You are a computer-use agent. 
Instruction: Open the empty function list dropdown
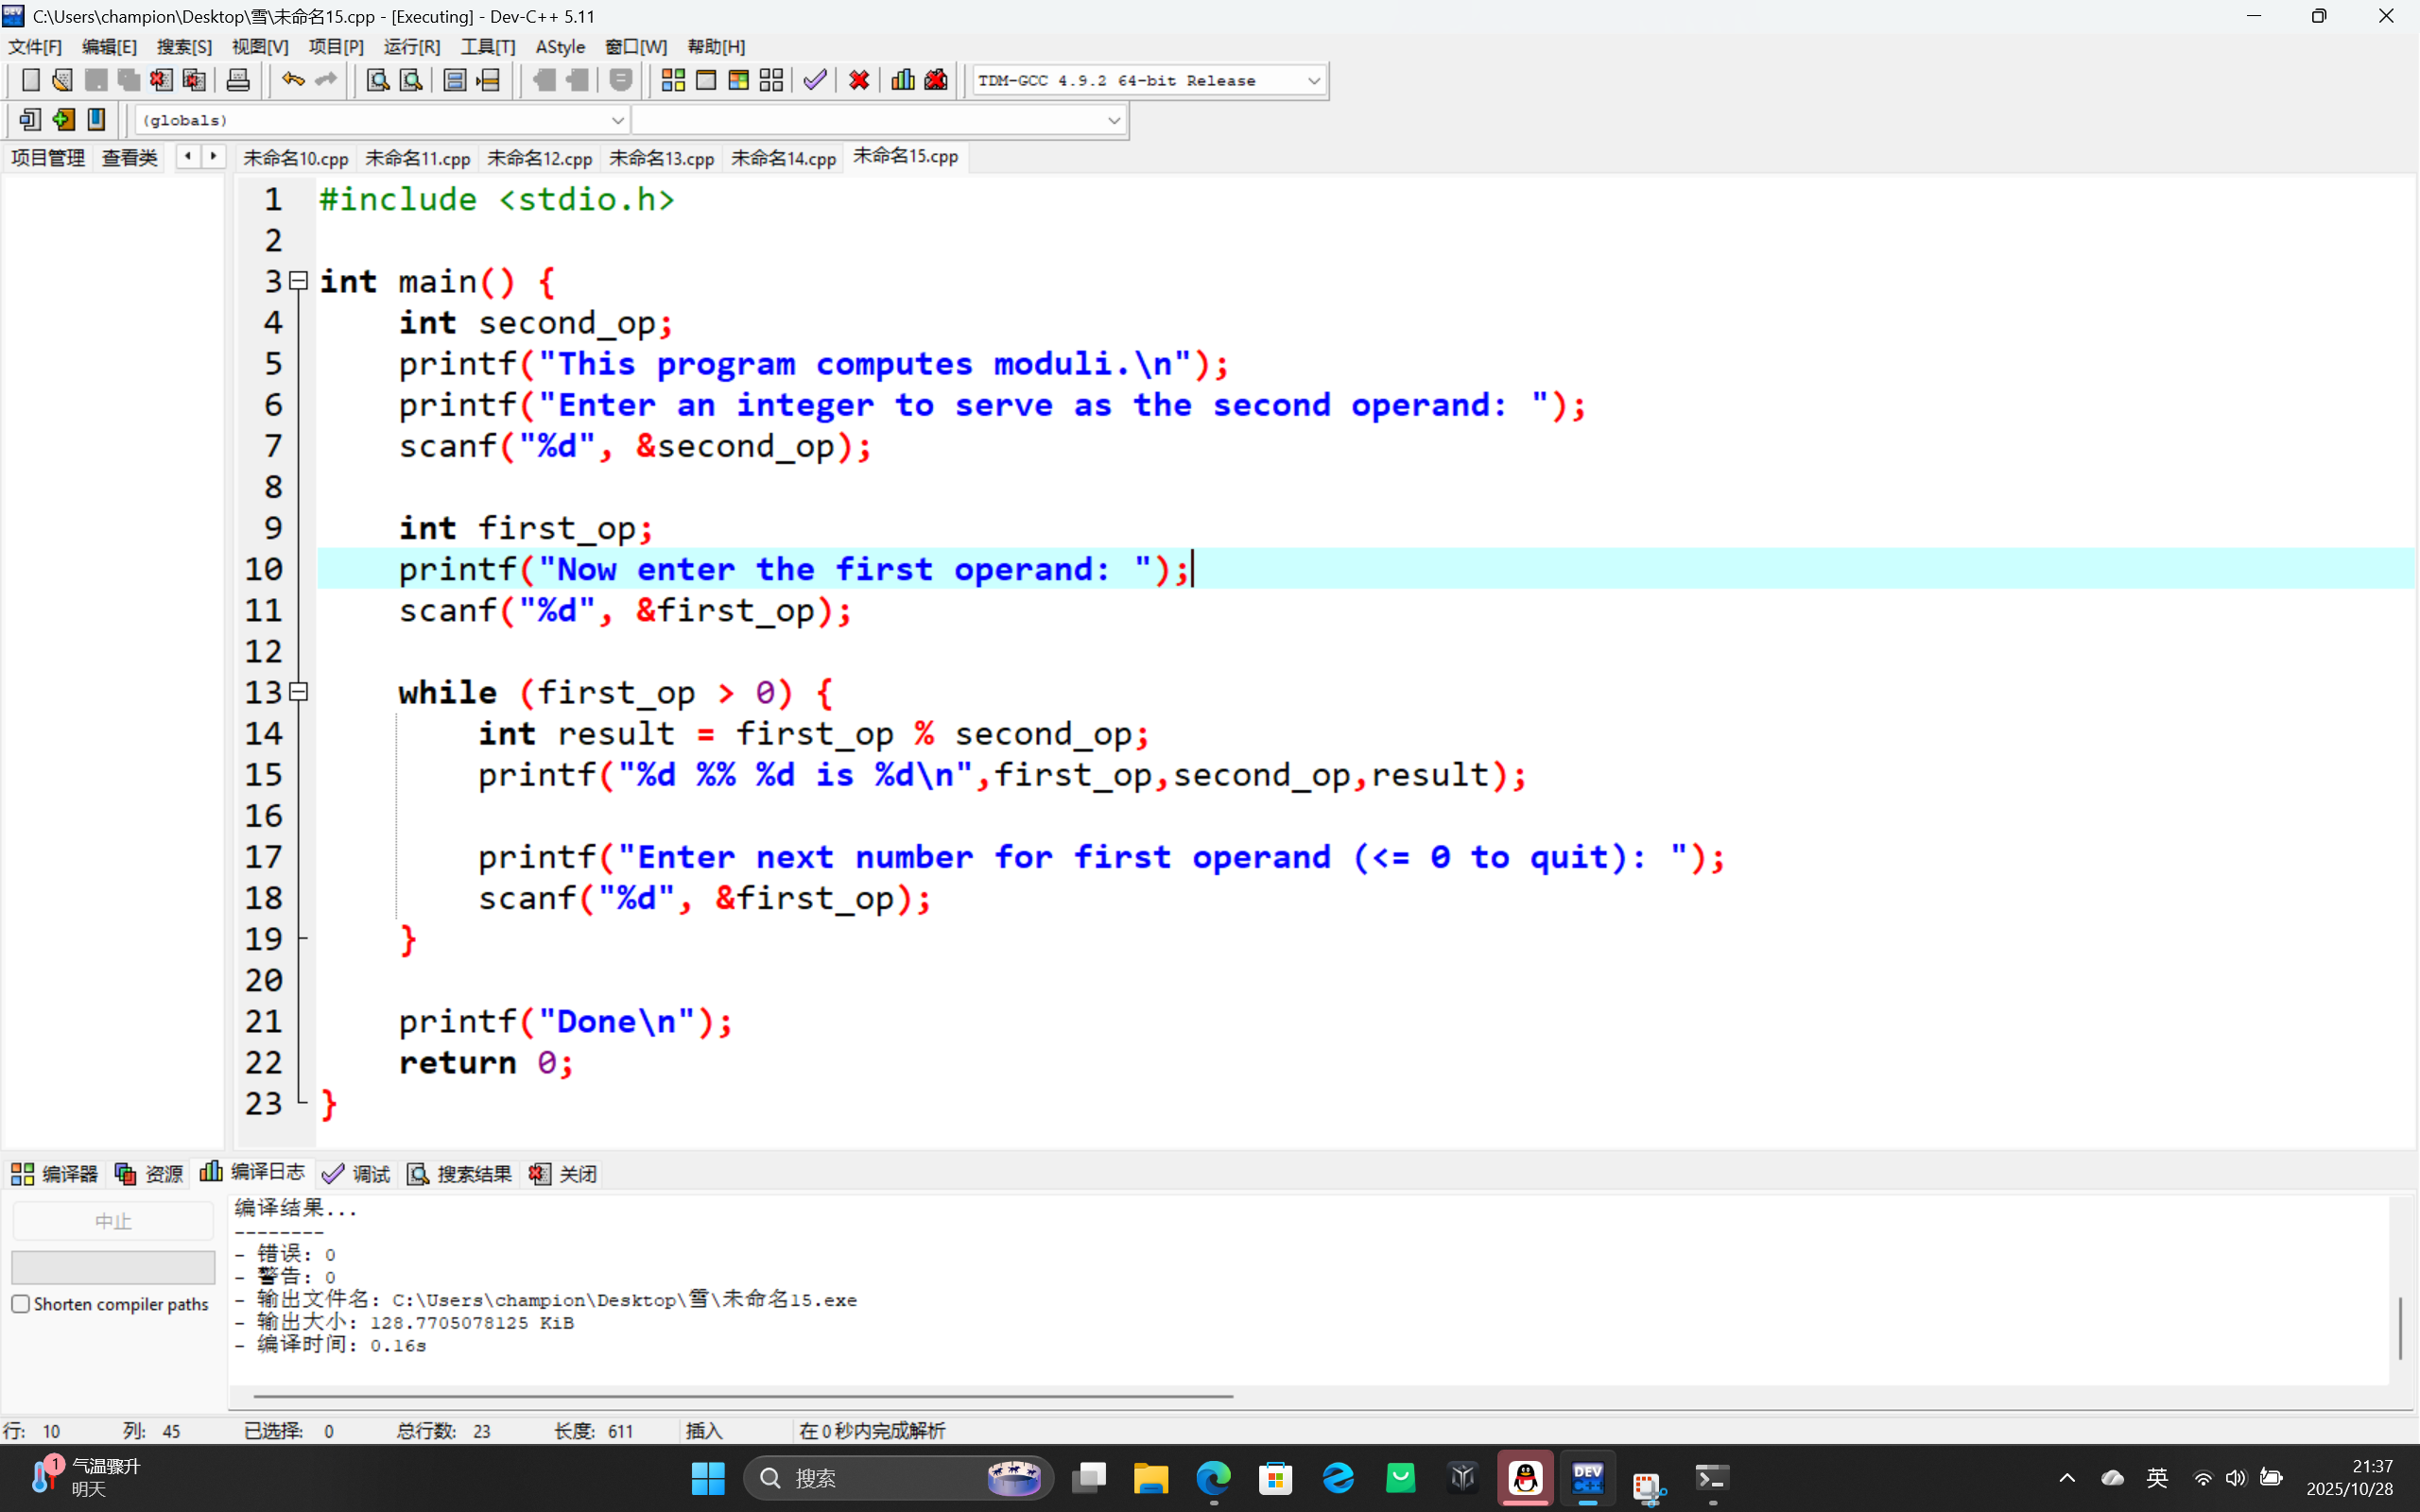click(1113, 121)
